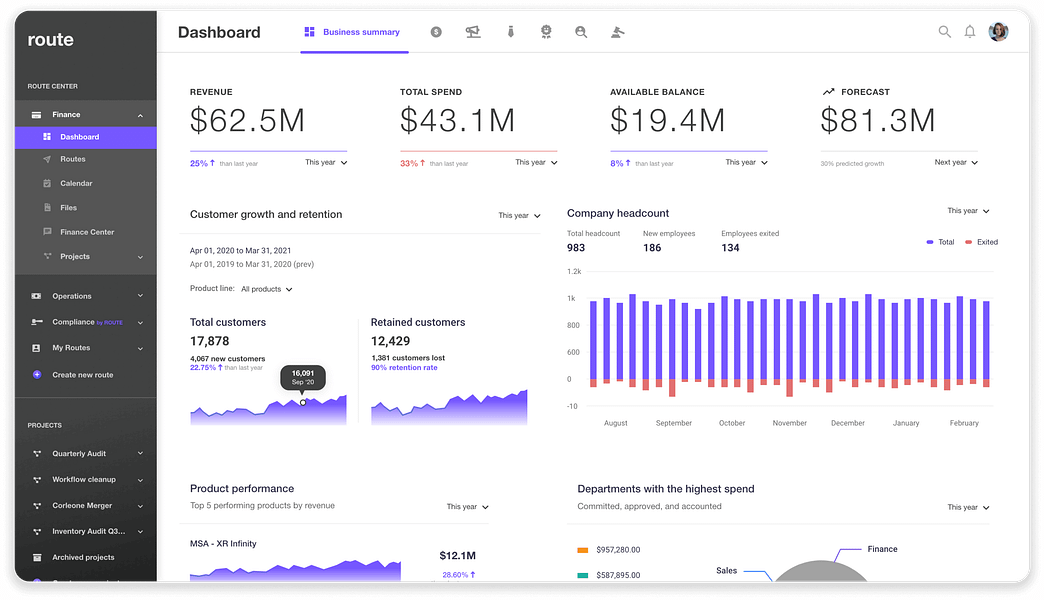The image size is (1044, 600).
Task: Open Calendar in the sidebar
Action: [x=76, y=183]
